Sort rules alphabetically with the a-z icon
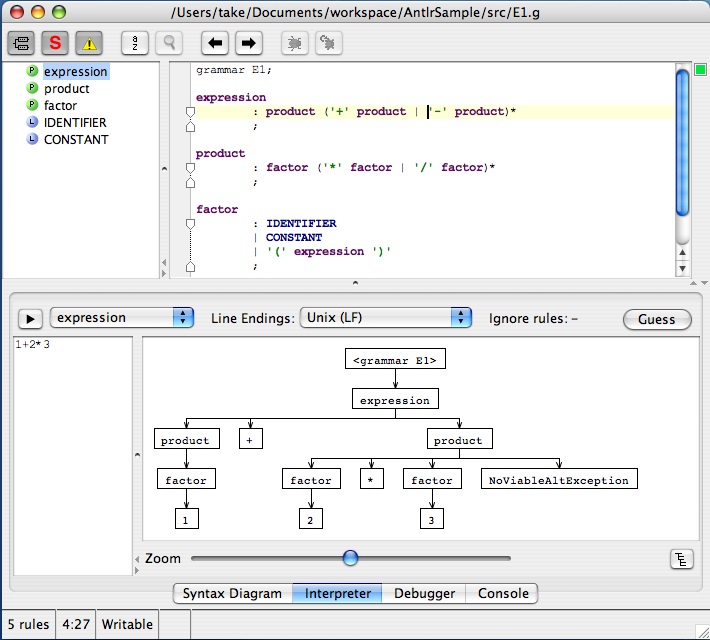This screenshot has height=640, width=710. point(135,43)
